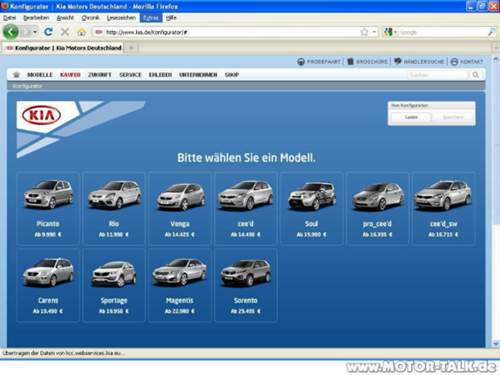Click the page scrollbar down arrow
The height and width of the screenshot is (375, 500).
click(496, 343)
